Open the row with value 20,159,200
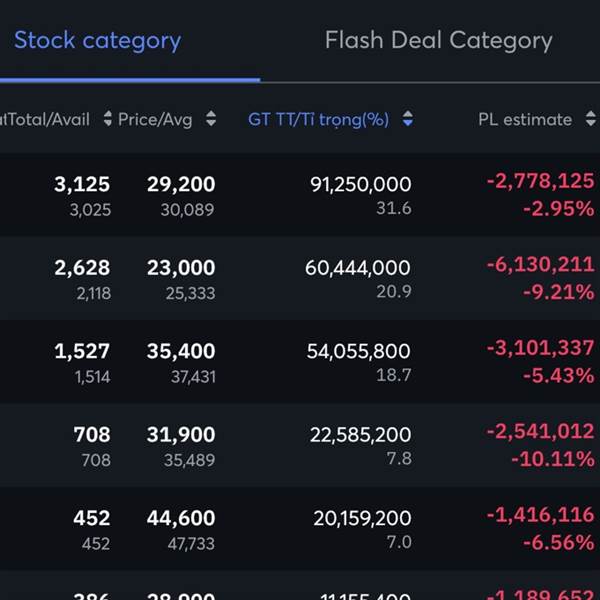The height and width of the screenshot is (600, 600). point(360,518)
